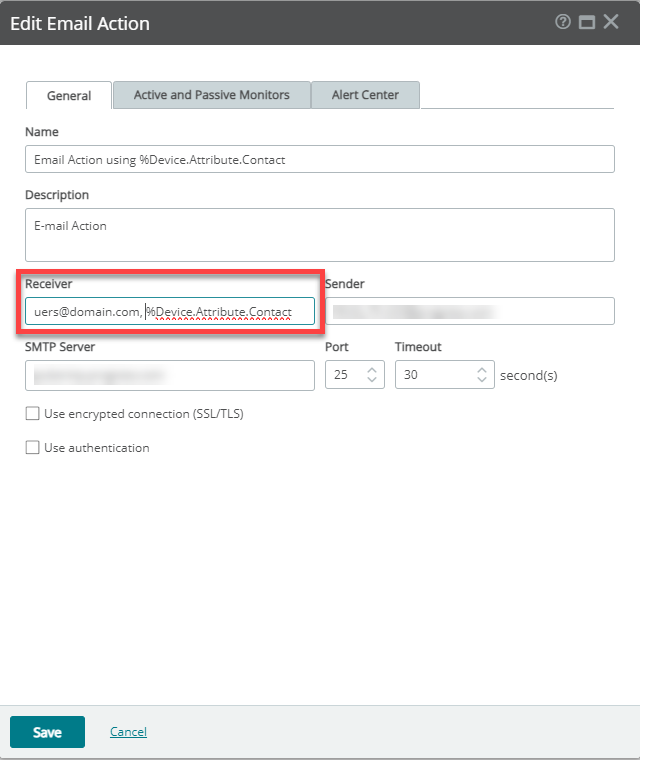Open the Alert Center tab
This screenshot has height=770, width=650.
click(365, 95)
